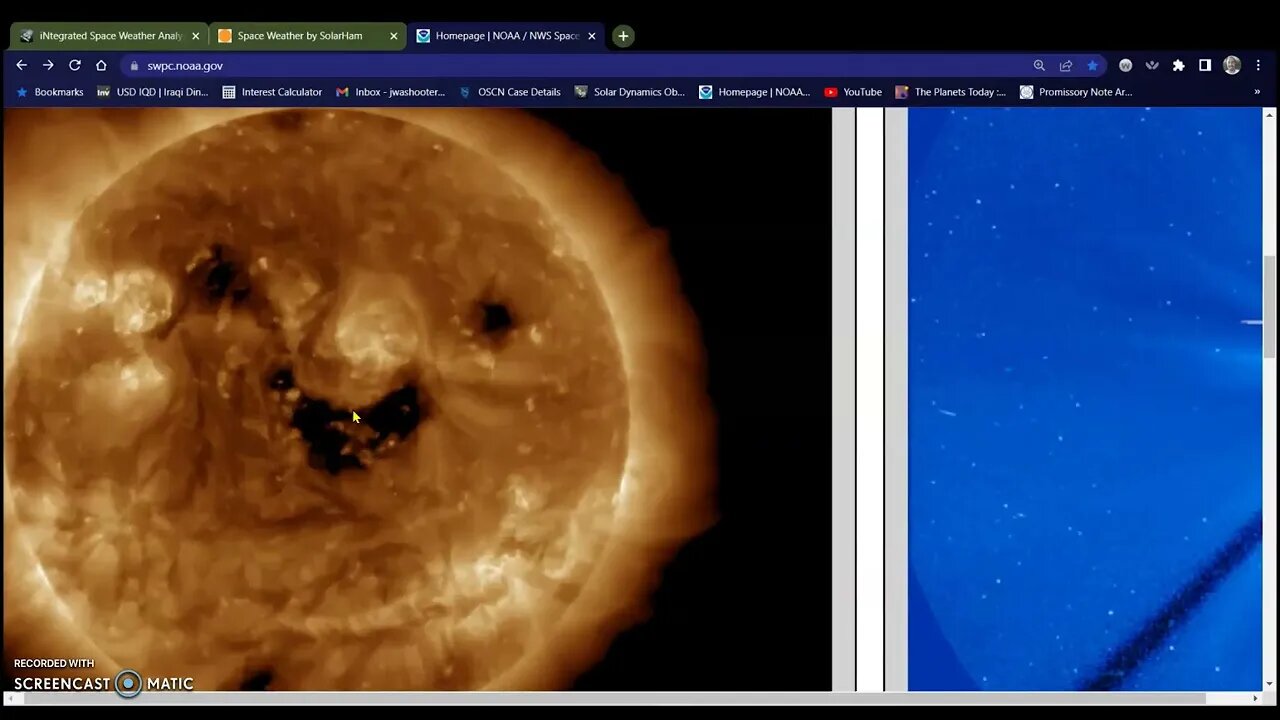
Task: Show more bookmarks via the overflow chevron
Action: [1257, 92]
